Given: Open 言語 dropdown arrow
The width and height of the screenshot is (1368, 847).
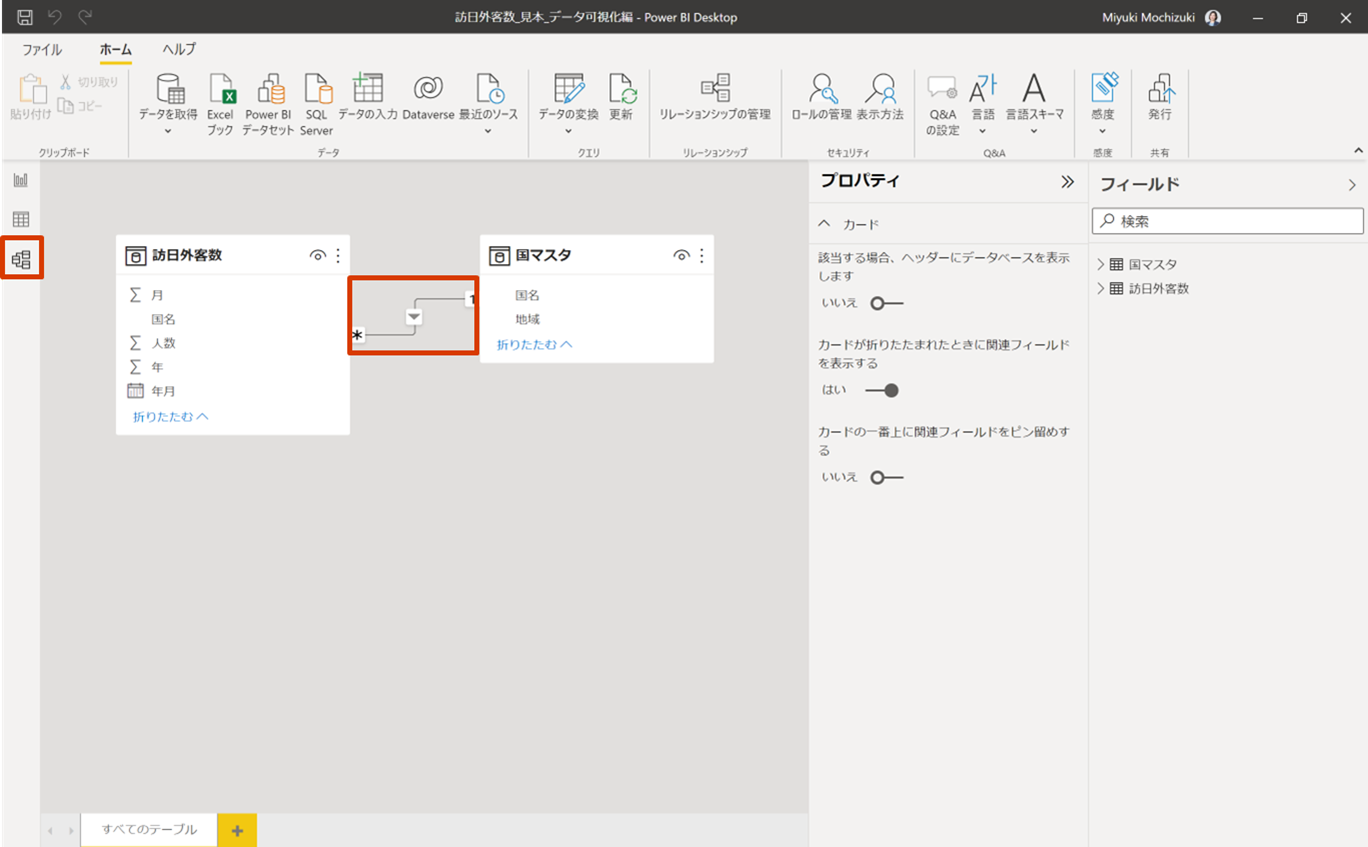Looking at the screenshot, I should click(x=983, y=131).
